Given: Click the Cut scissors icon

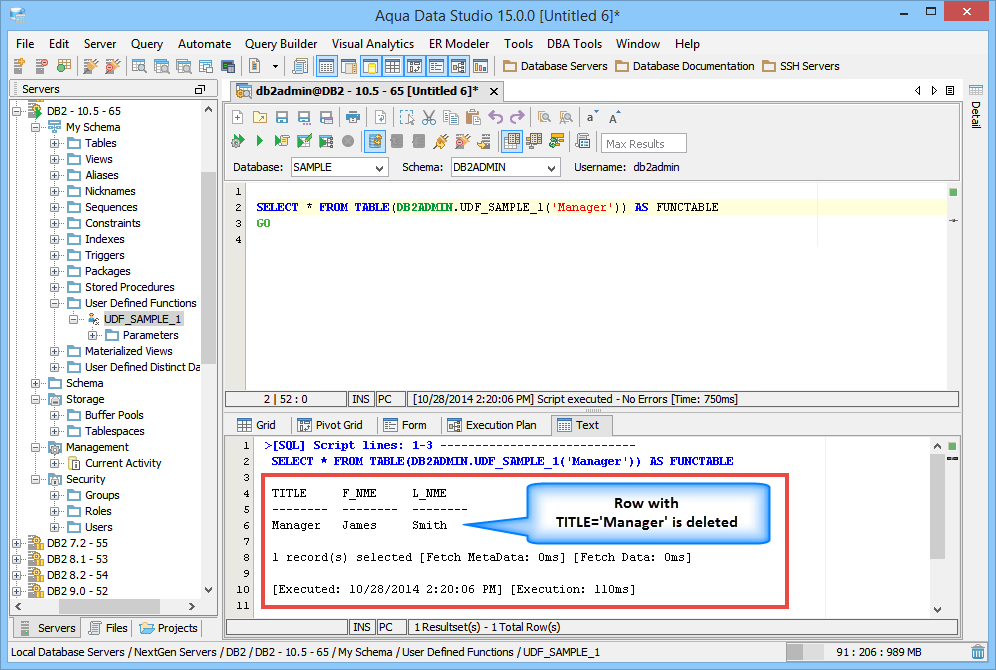Looking at the screenshot, I should tap(428, 117).
